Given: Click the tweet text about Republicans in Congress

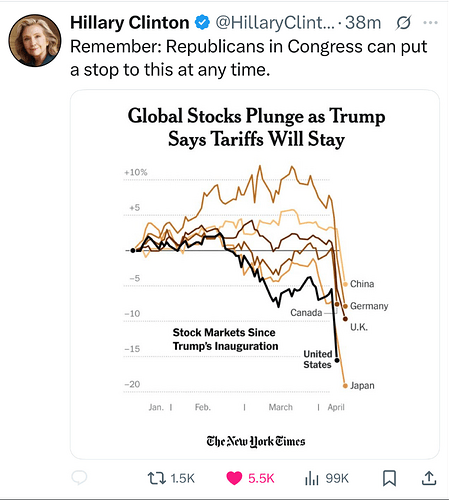Looking at the screenshot, I should [x=249, y=58].
